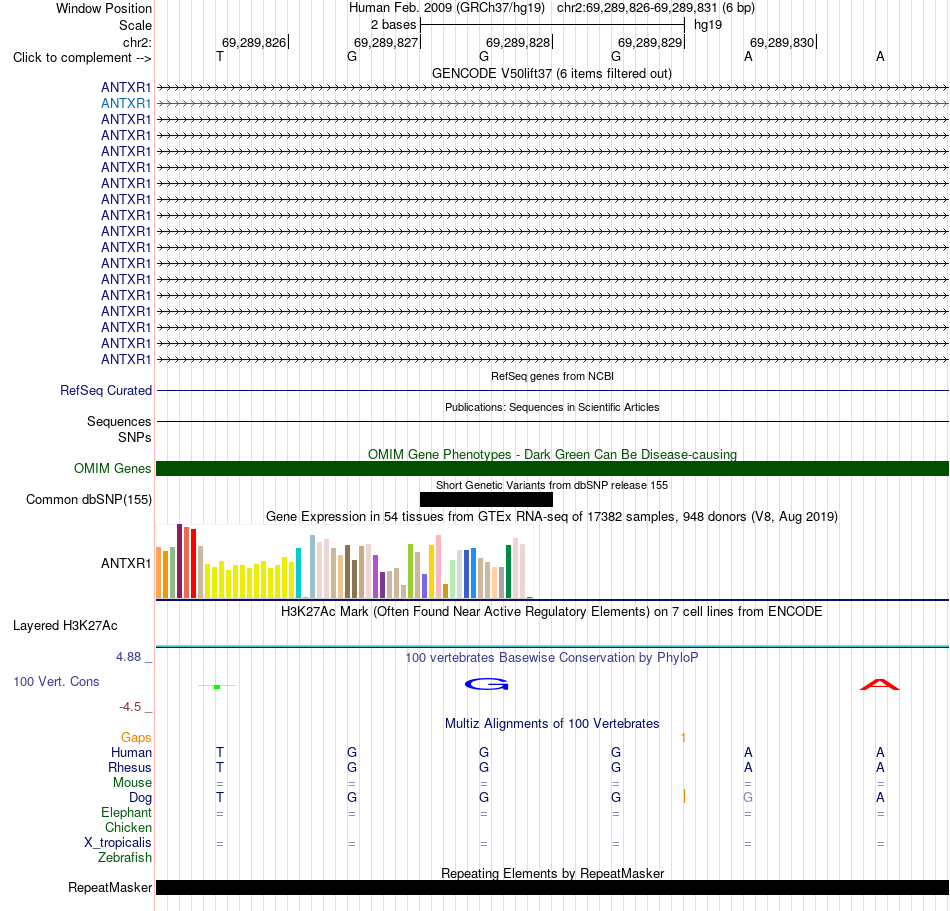Click the -4.5 lower PhyloP scale value

[130, 707]
